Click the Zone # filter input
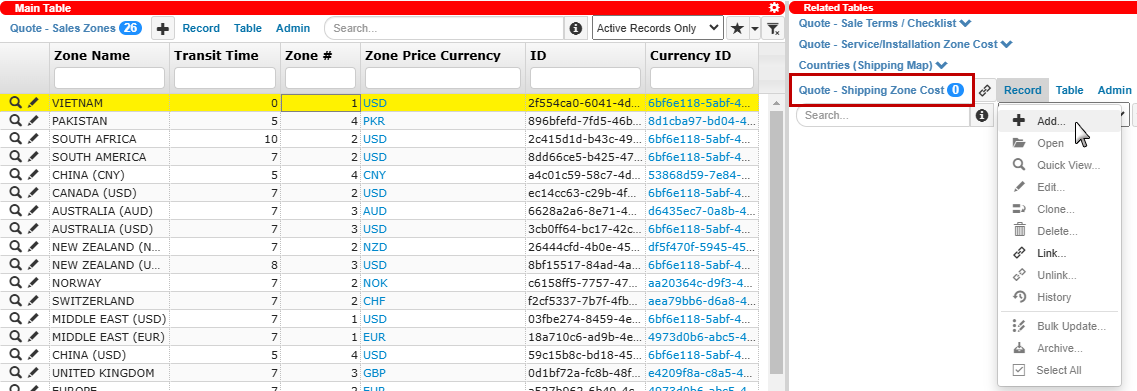This screenshot has width=1137, height=391. pos(321,78)
